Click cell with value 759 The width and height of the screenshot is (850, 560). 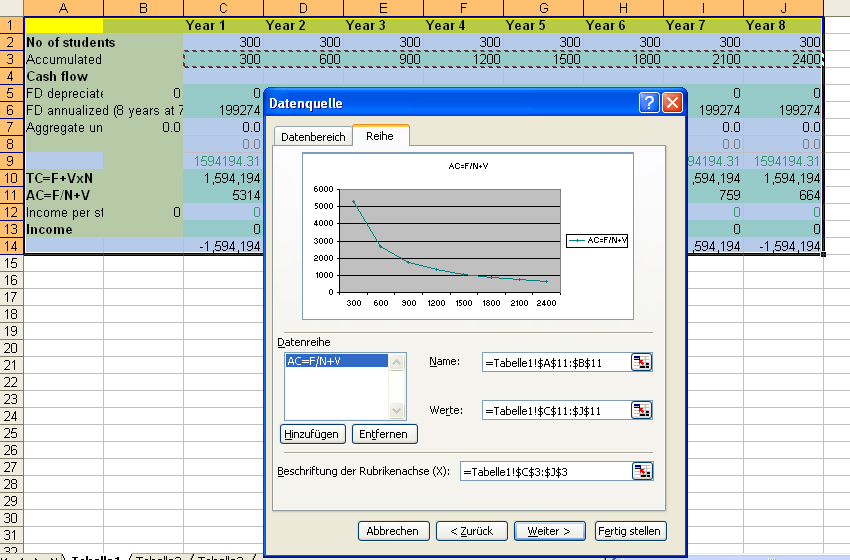(715, 195)
